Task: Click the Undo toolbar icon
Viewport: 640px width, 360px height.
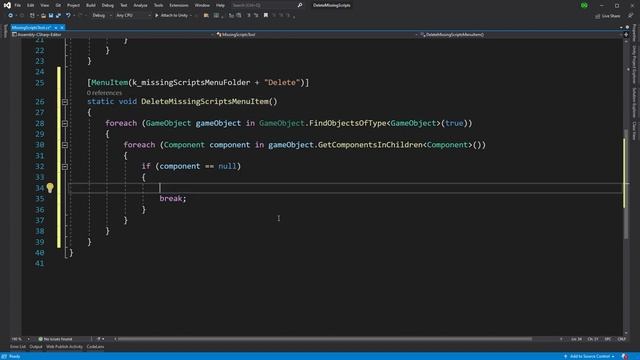Action: [x=68, y=16]
